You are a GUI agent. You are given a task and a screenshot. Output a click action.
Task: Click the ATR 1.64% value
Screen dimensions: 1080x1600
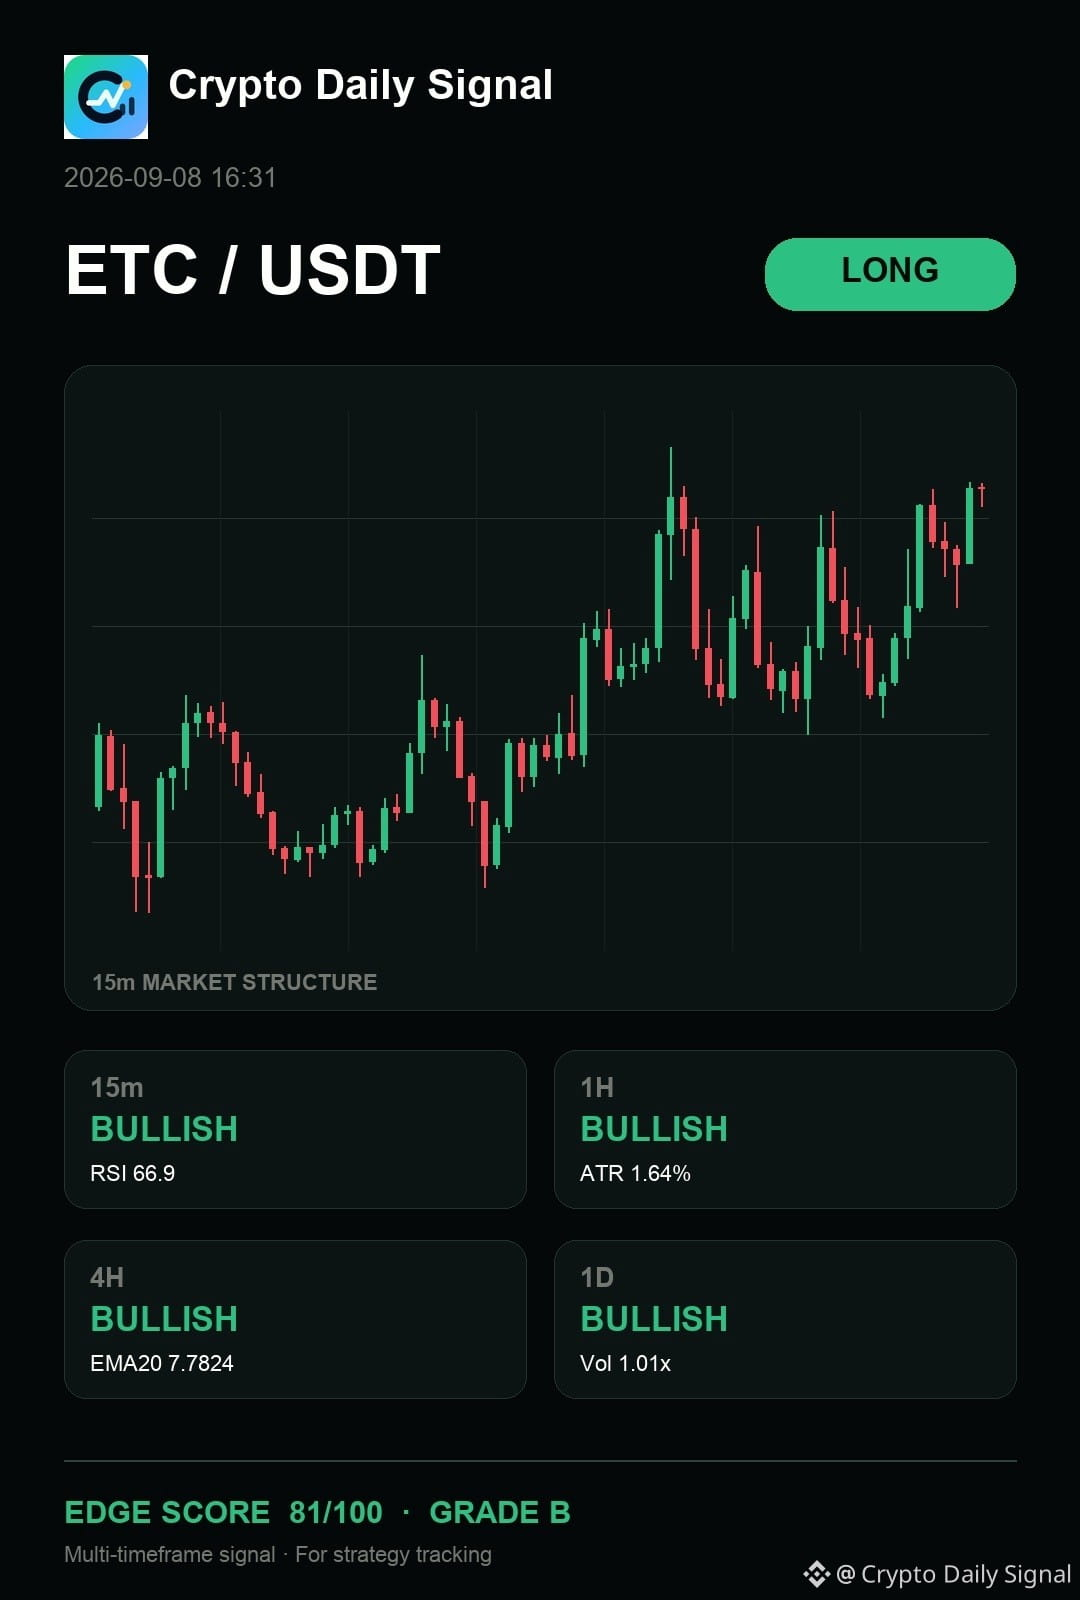pos(635,1173)
